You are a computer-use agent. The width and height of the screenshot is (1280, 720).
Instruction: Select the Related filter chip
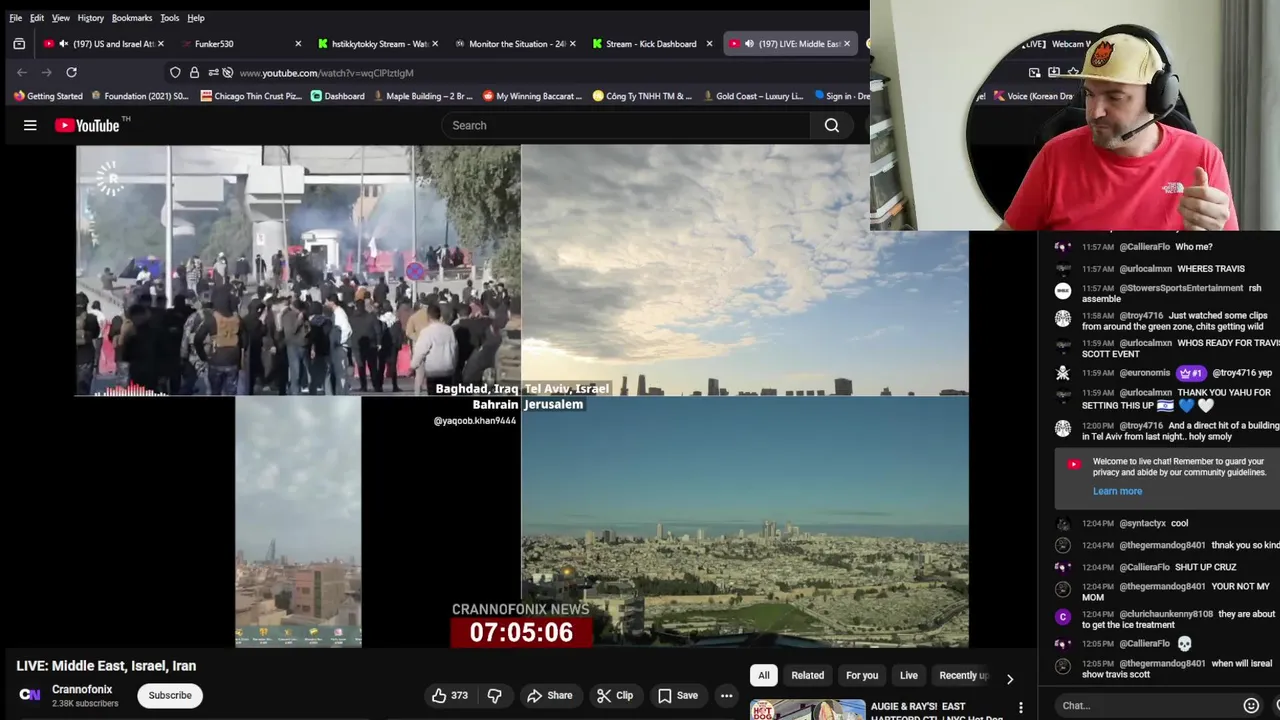808,675
